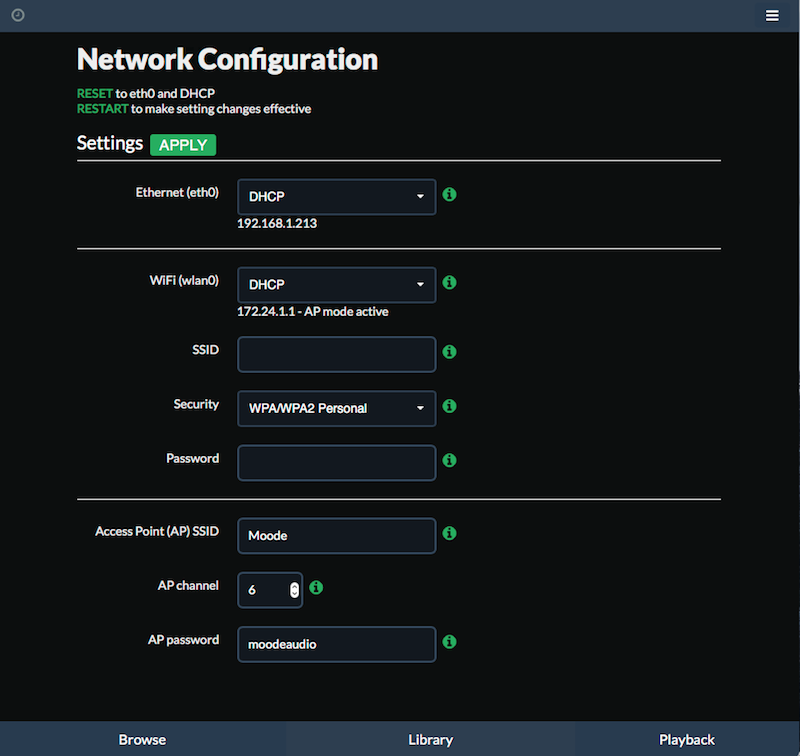Click the green APPLY button
The width and height of the screenshot is (800, 756).
coord(183,145)
